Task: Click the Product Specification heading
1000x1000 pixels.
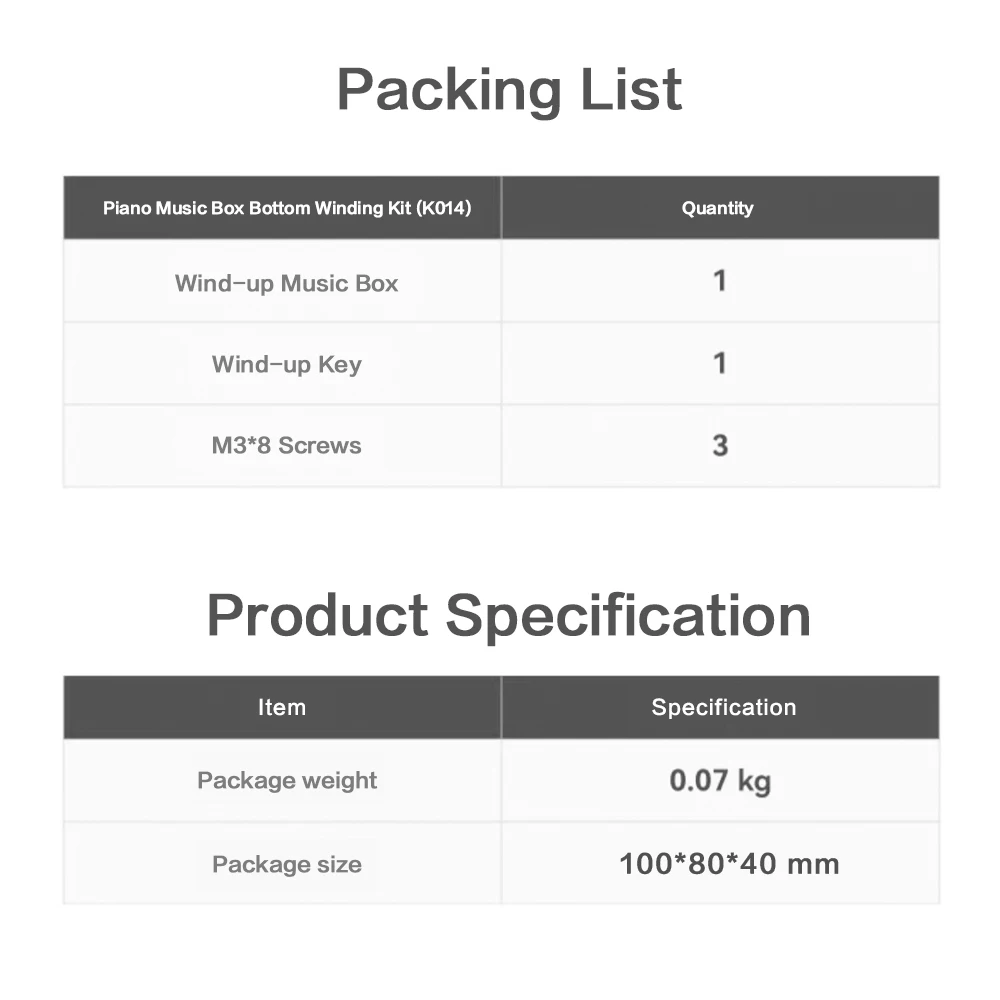Action: (508, 614)
